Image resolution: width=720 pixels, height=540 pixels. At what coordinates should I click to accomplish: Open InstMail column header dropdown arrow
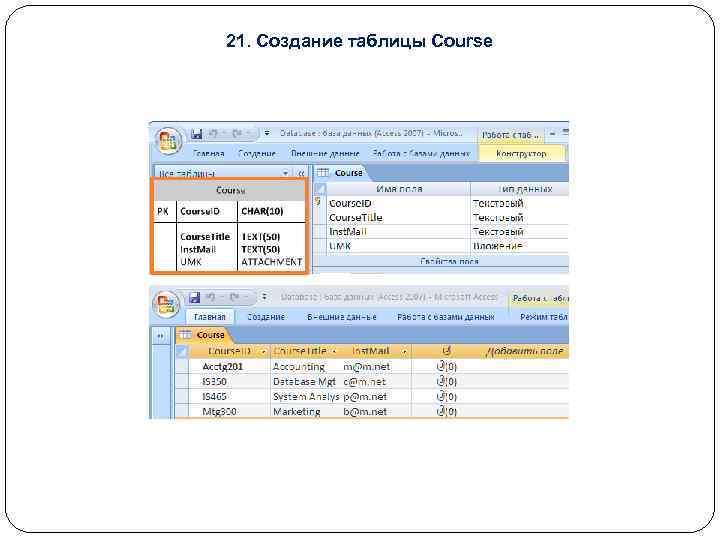(x=405, y=352)
